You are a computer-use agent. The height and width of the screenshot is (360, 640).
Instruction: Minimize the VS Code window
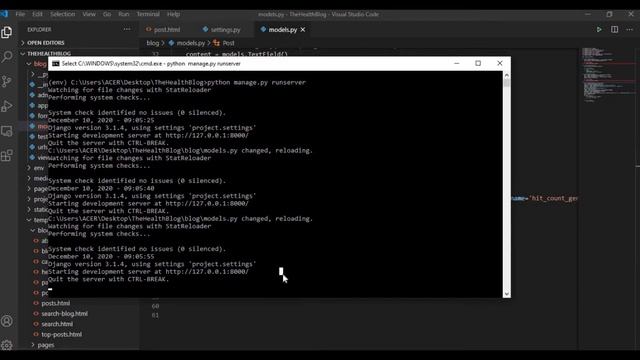[x=588, y=14]
